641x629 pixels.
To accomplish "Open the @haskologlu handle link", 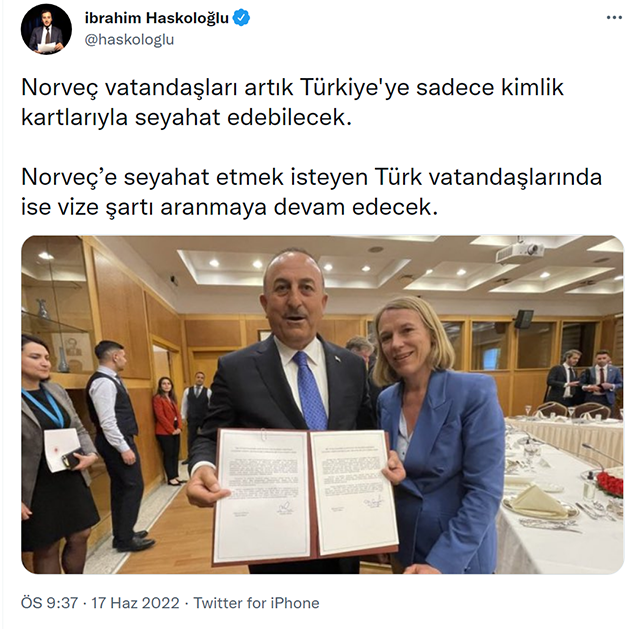I will [129, 40].
